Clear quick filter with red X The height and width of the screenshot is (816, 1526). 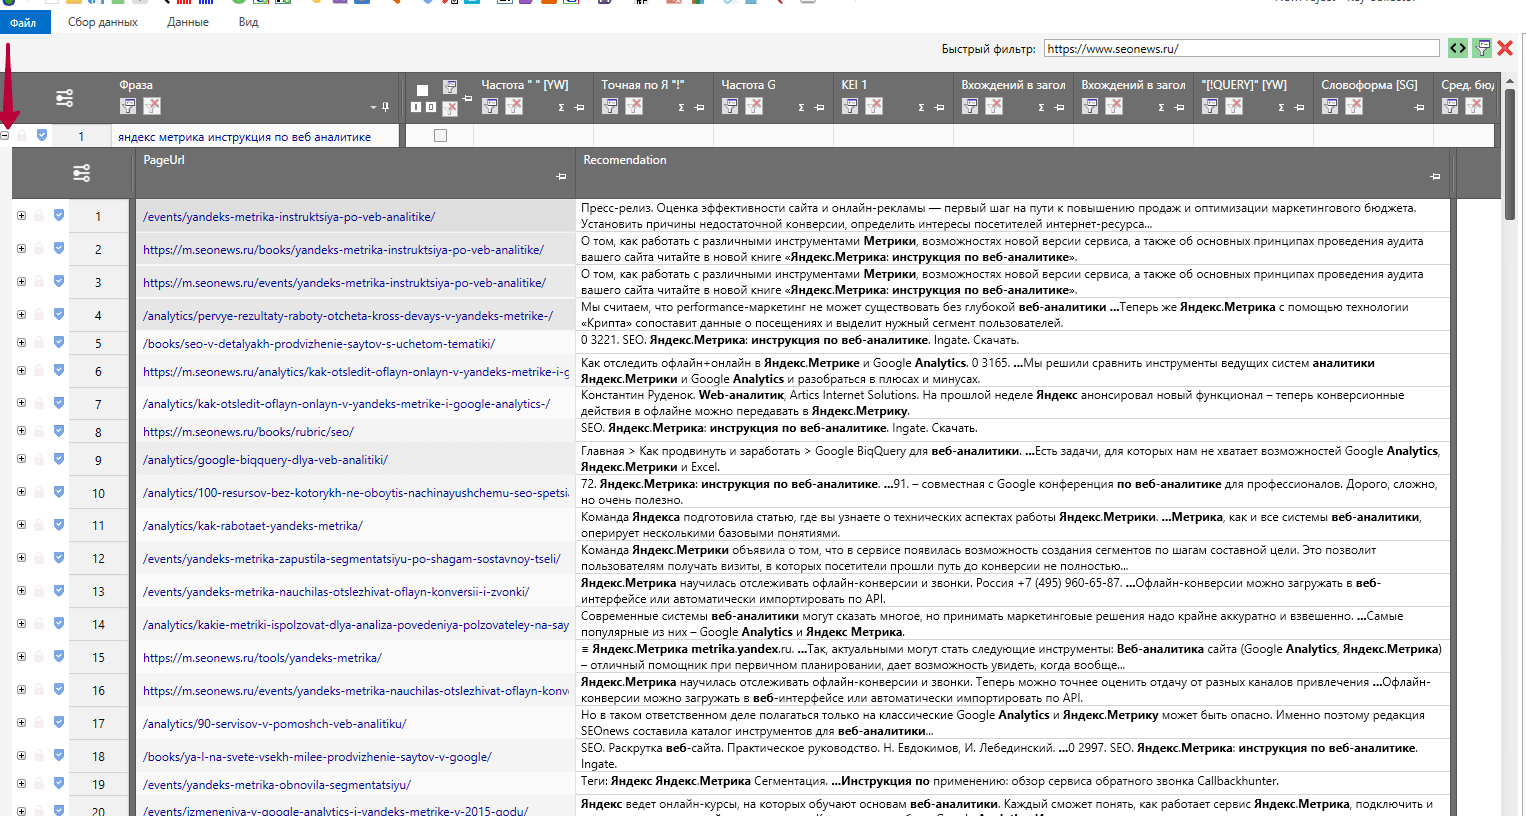point(1505,48)
